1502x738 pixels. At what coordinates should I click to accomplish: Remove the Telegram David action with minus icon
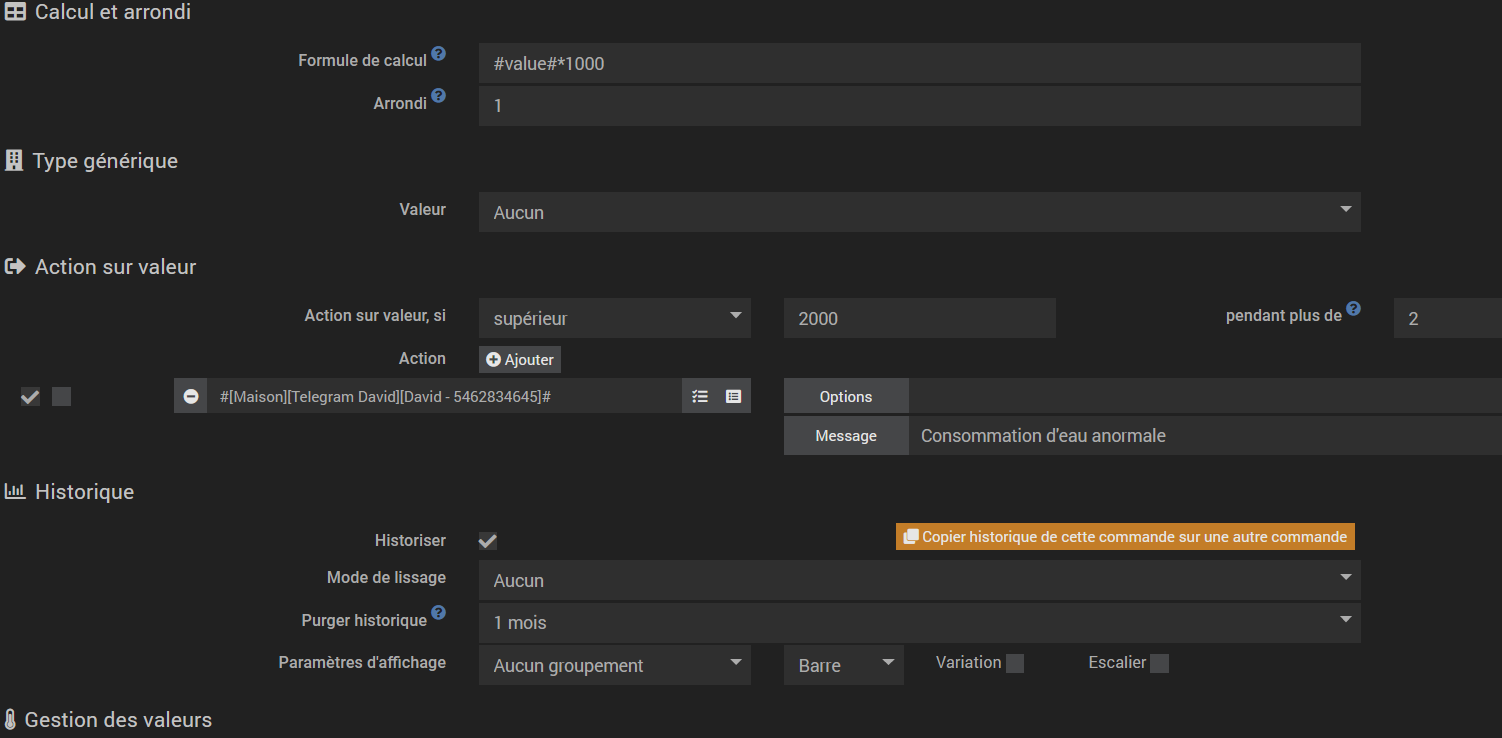(x=191, y=397)
